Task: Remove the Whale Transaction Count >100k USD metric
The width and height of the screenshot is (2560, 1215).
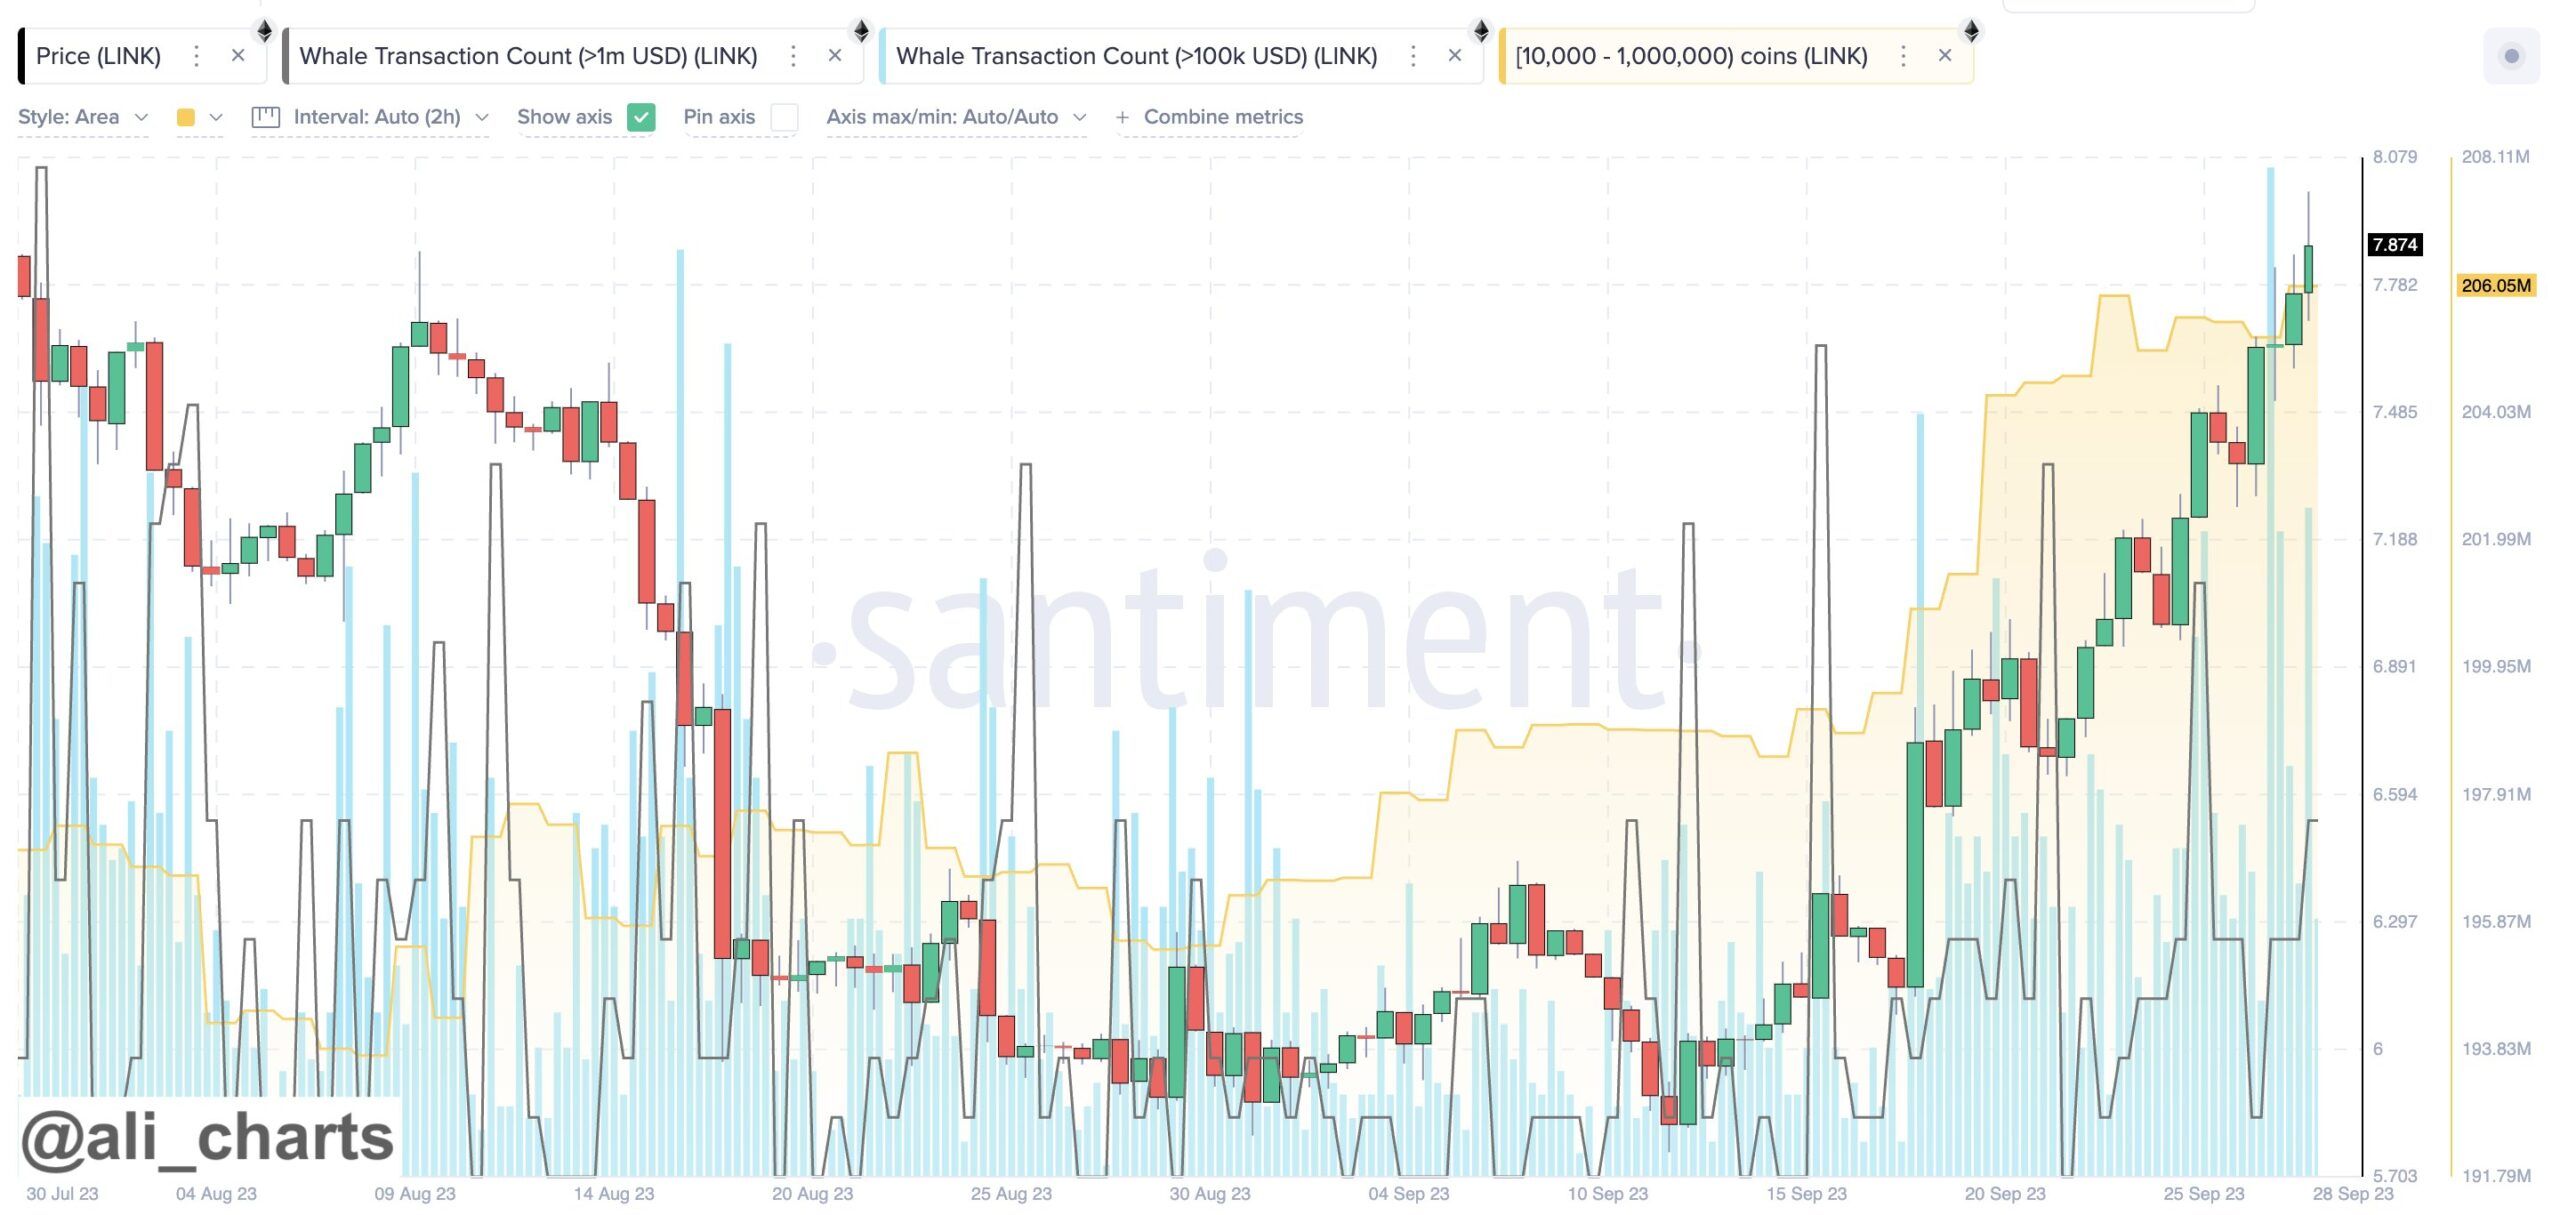Action: coord(1455,56)
